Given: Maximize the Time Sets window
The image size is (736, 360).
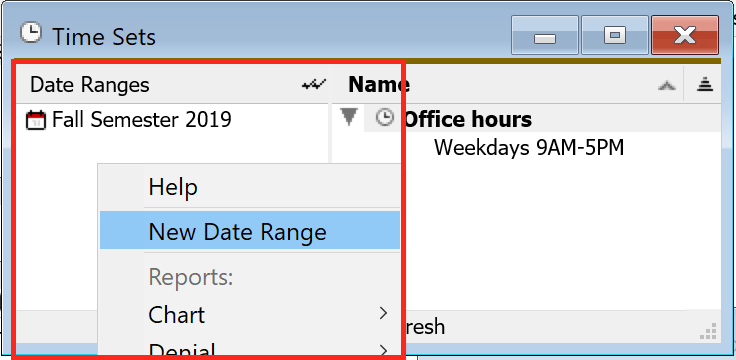Looking at the screenshot, I should point(615,35).
